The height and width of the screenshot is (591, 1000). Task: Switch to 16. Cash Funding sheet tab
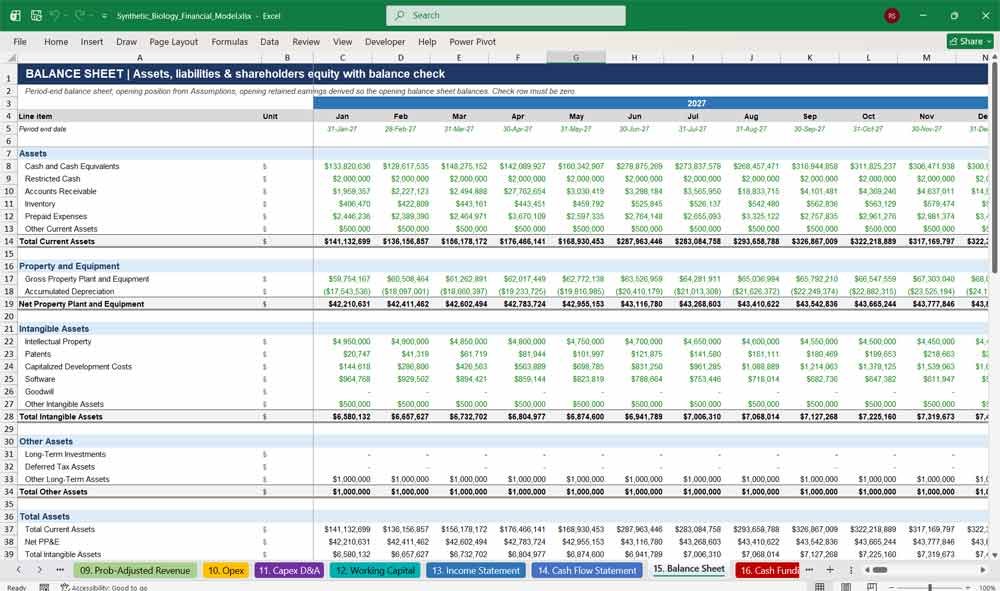[768, 570]
